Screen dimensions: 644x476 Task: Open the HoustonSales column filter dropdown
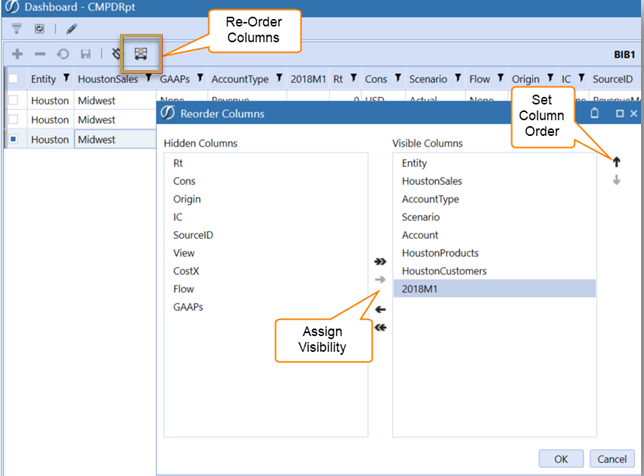pos(147,79)
